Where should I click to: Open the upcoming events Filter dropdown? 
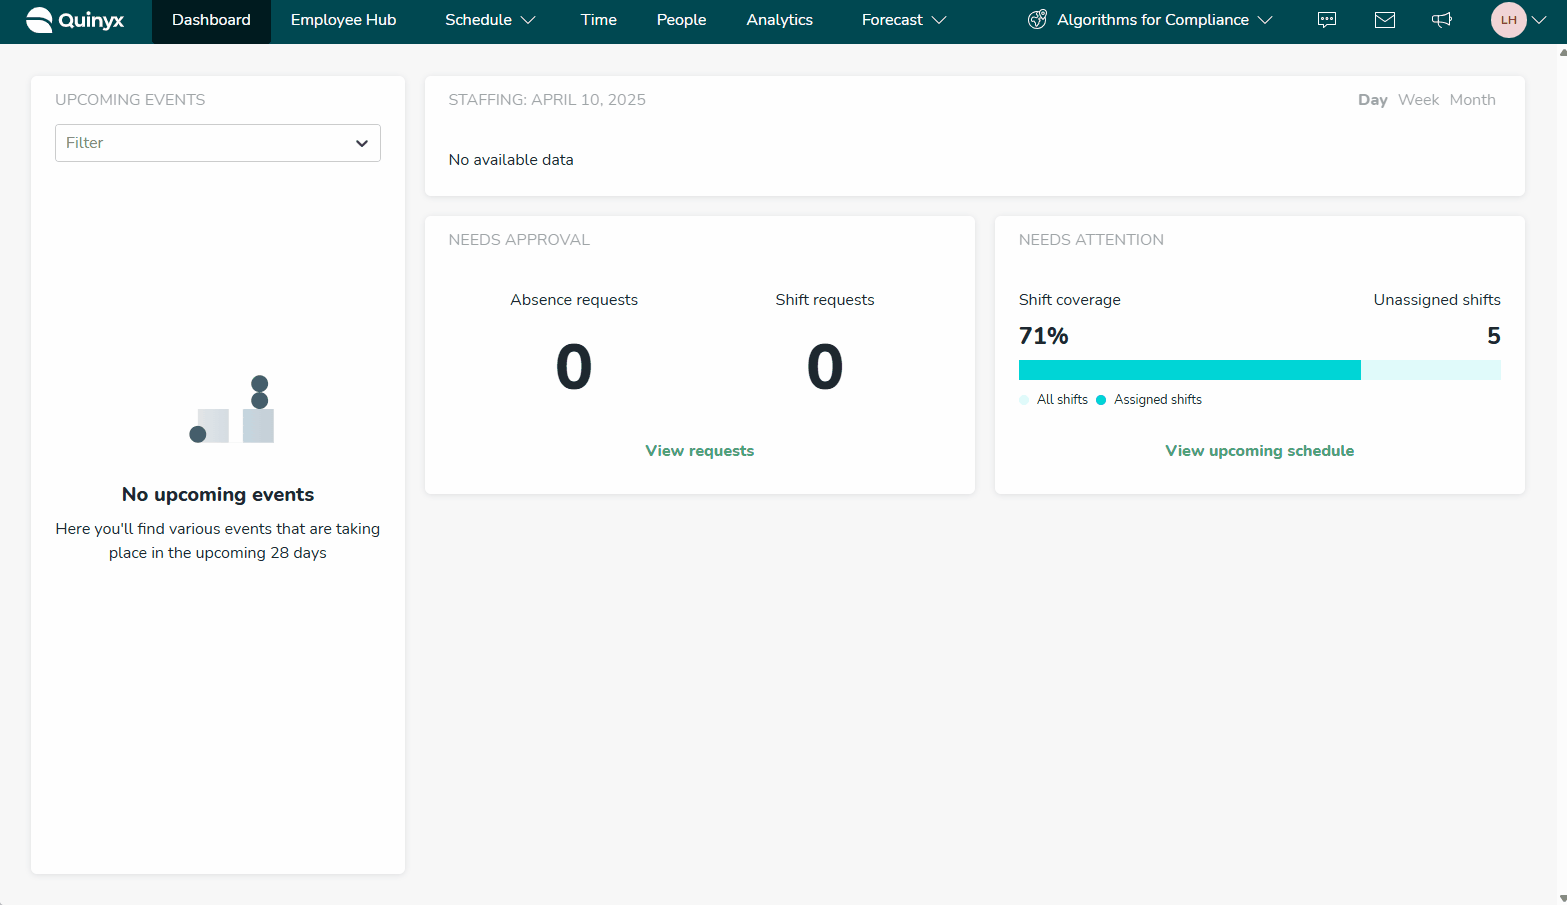pos(218,143)
